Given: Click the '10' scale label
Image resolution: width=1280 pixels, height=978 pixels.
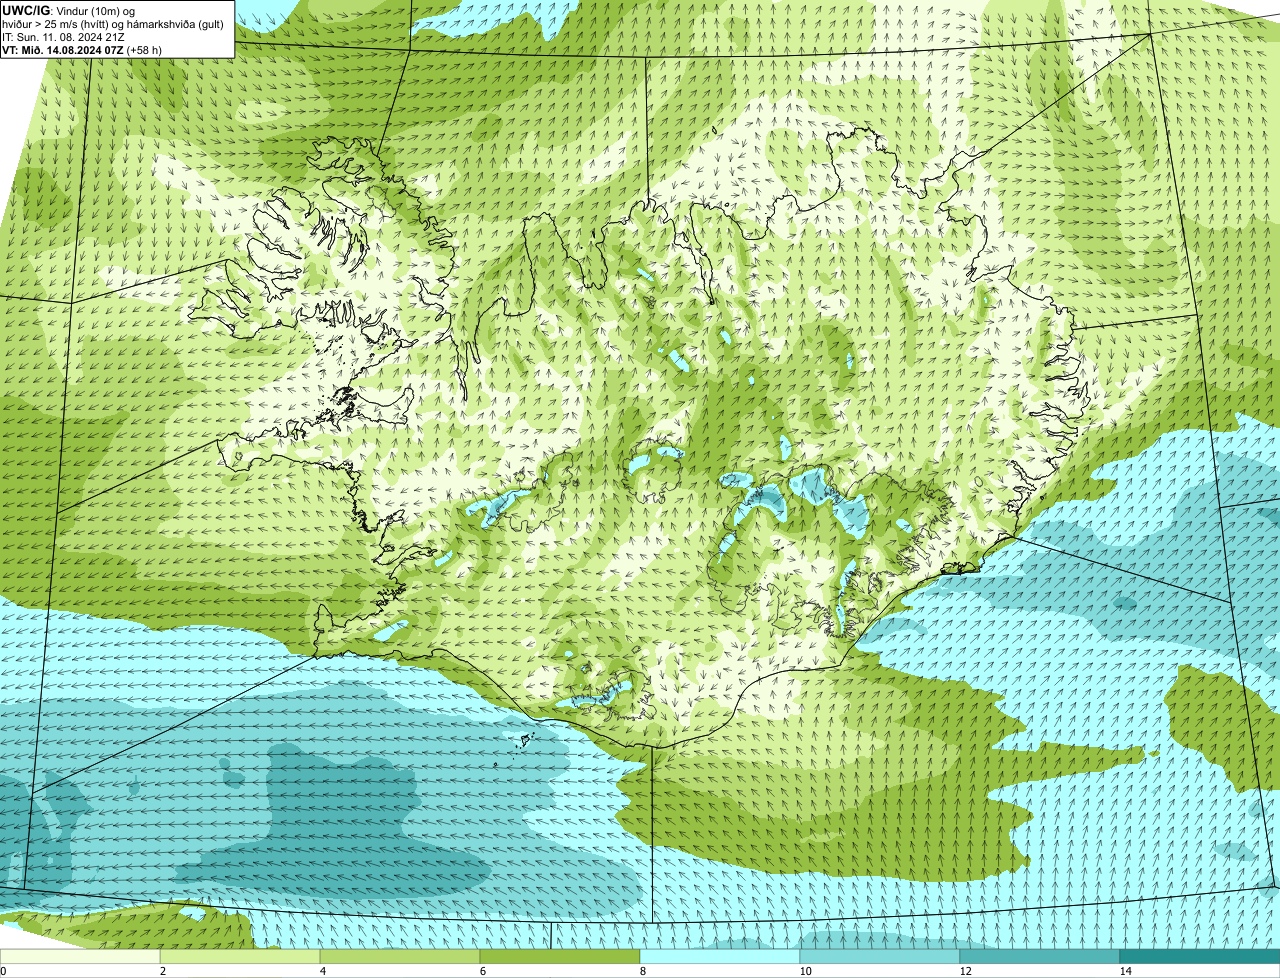Looking at the screenshot, I should (x=805, y=971).
